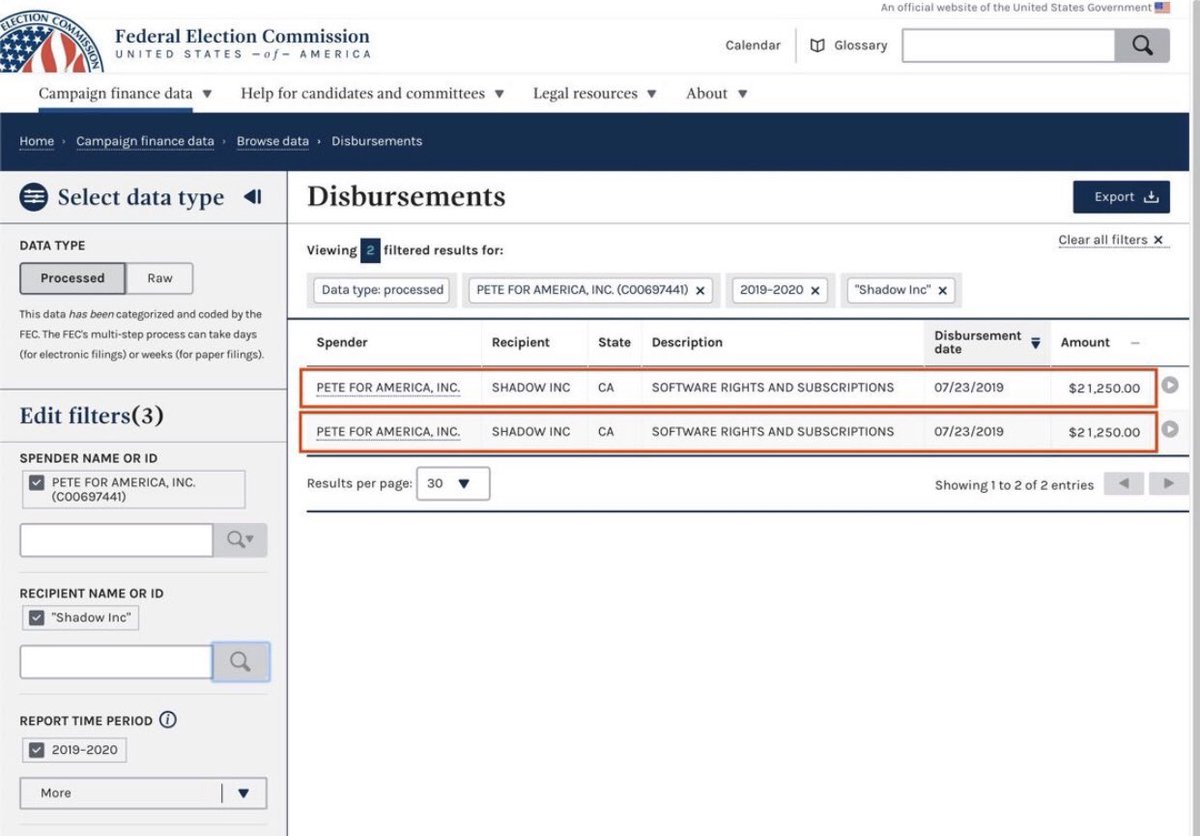This screenshot has width=1200, height=836.
Task: Click the Data type: processed filter tag
Action: pyautogui.click(x=382, y=290)
